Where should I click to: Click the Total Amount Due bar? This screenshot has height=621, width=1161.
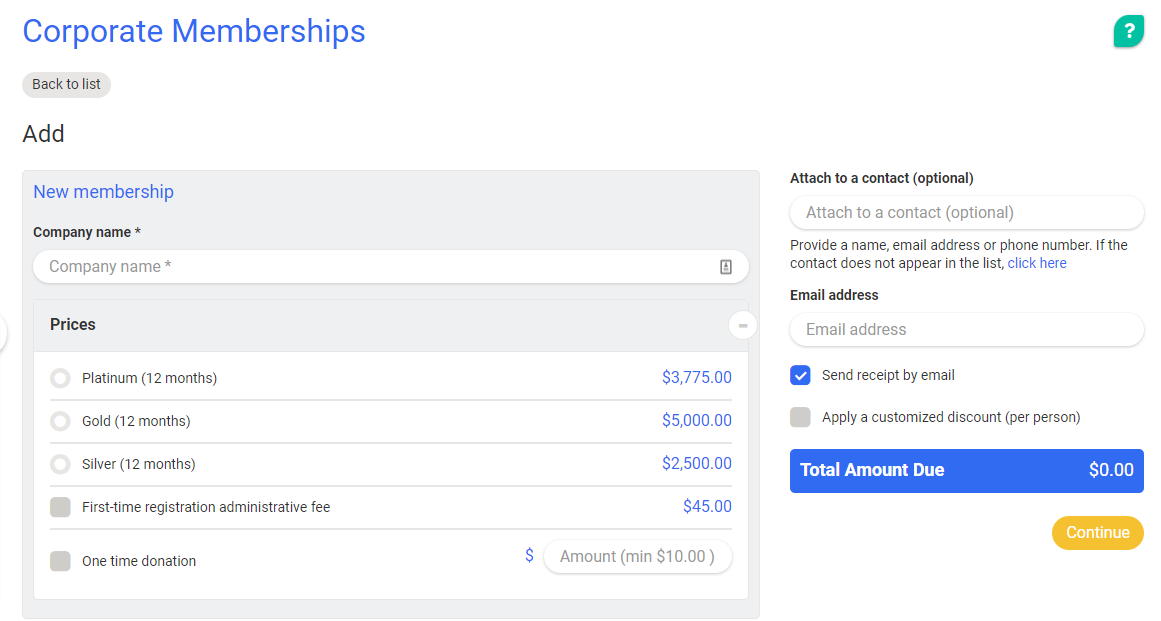click(966, 470)
